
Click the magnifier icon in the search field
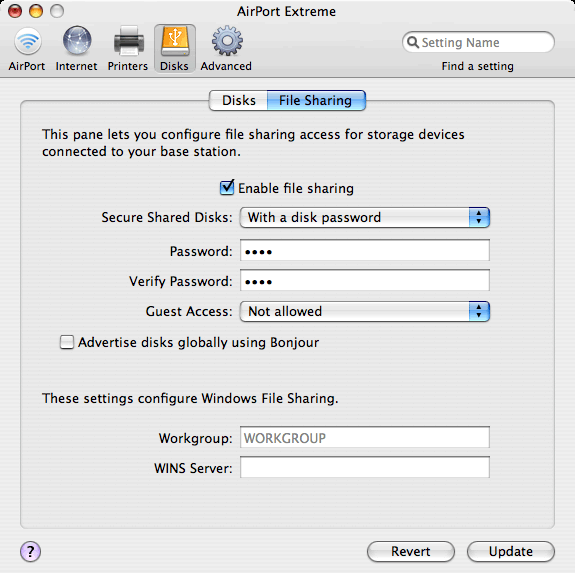(413, 42)
